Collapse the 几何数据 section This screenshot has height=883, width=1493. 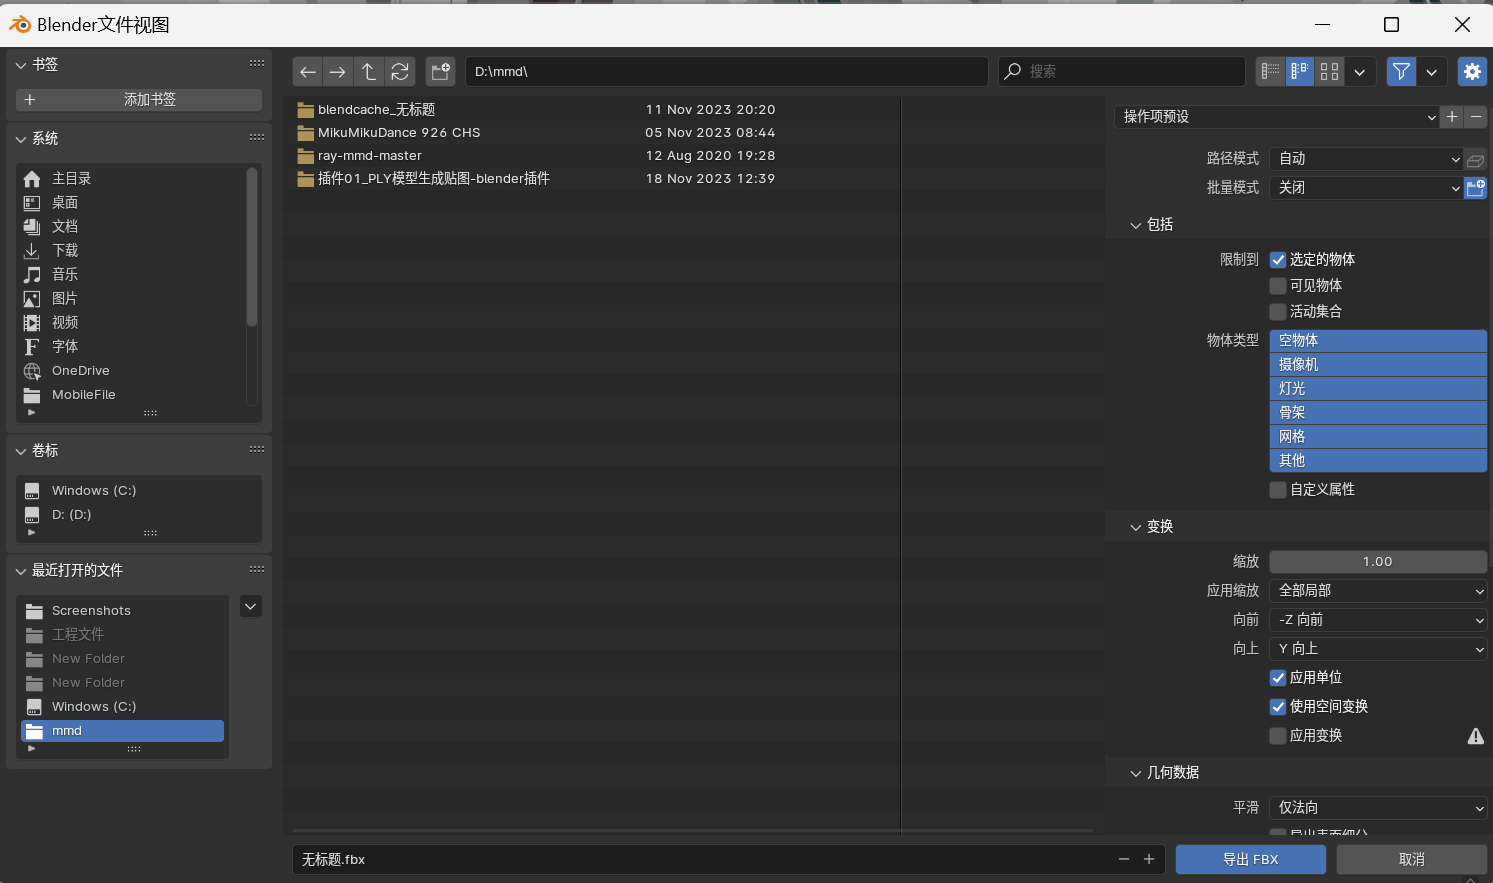click(x=1136, y=773)
